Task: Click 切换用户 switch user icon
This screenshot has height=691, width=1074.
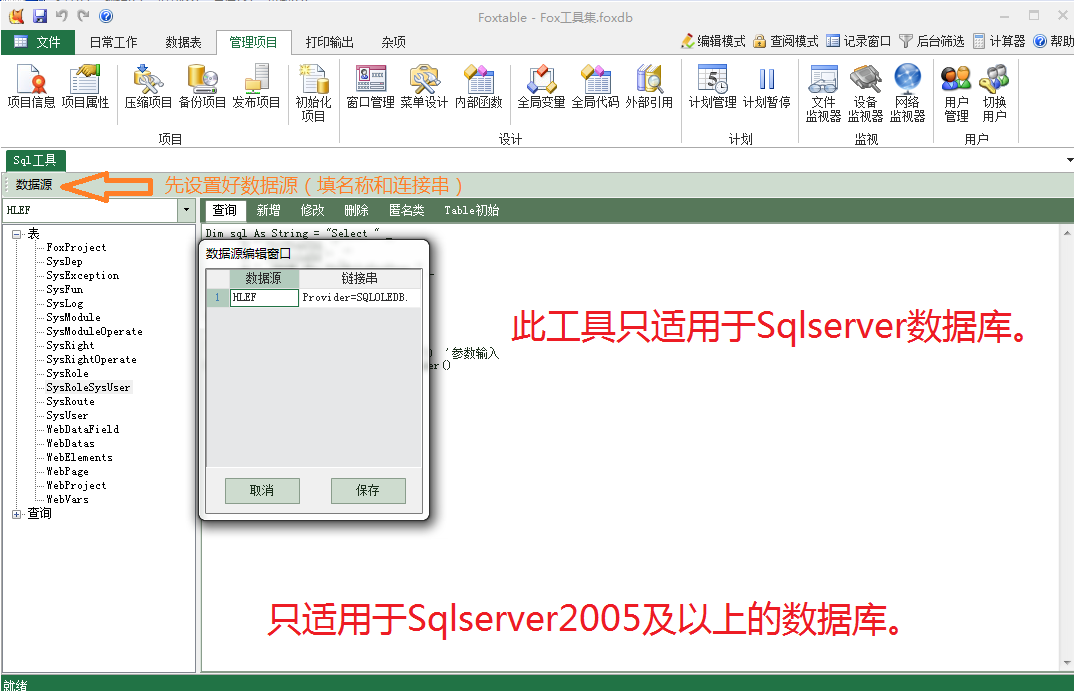Action: tap(995, 94)
